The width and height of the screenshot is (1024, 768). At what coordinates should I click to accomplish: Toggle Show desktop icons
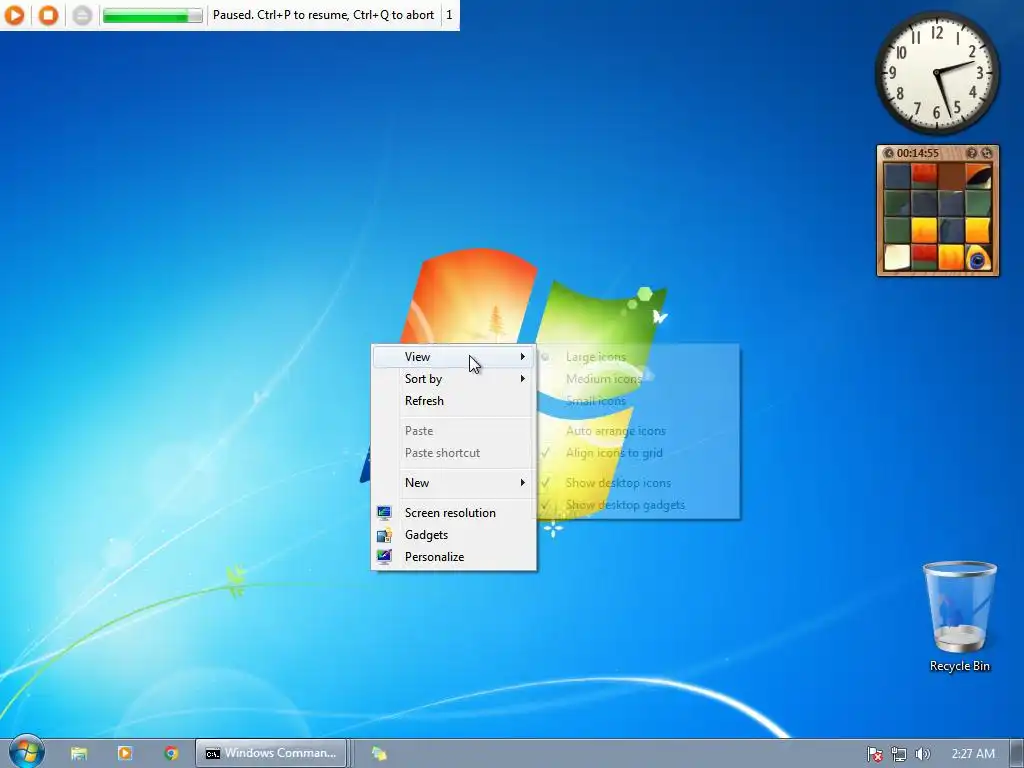pos(639,483)
